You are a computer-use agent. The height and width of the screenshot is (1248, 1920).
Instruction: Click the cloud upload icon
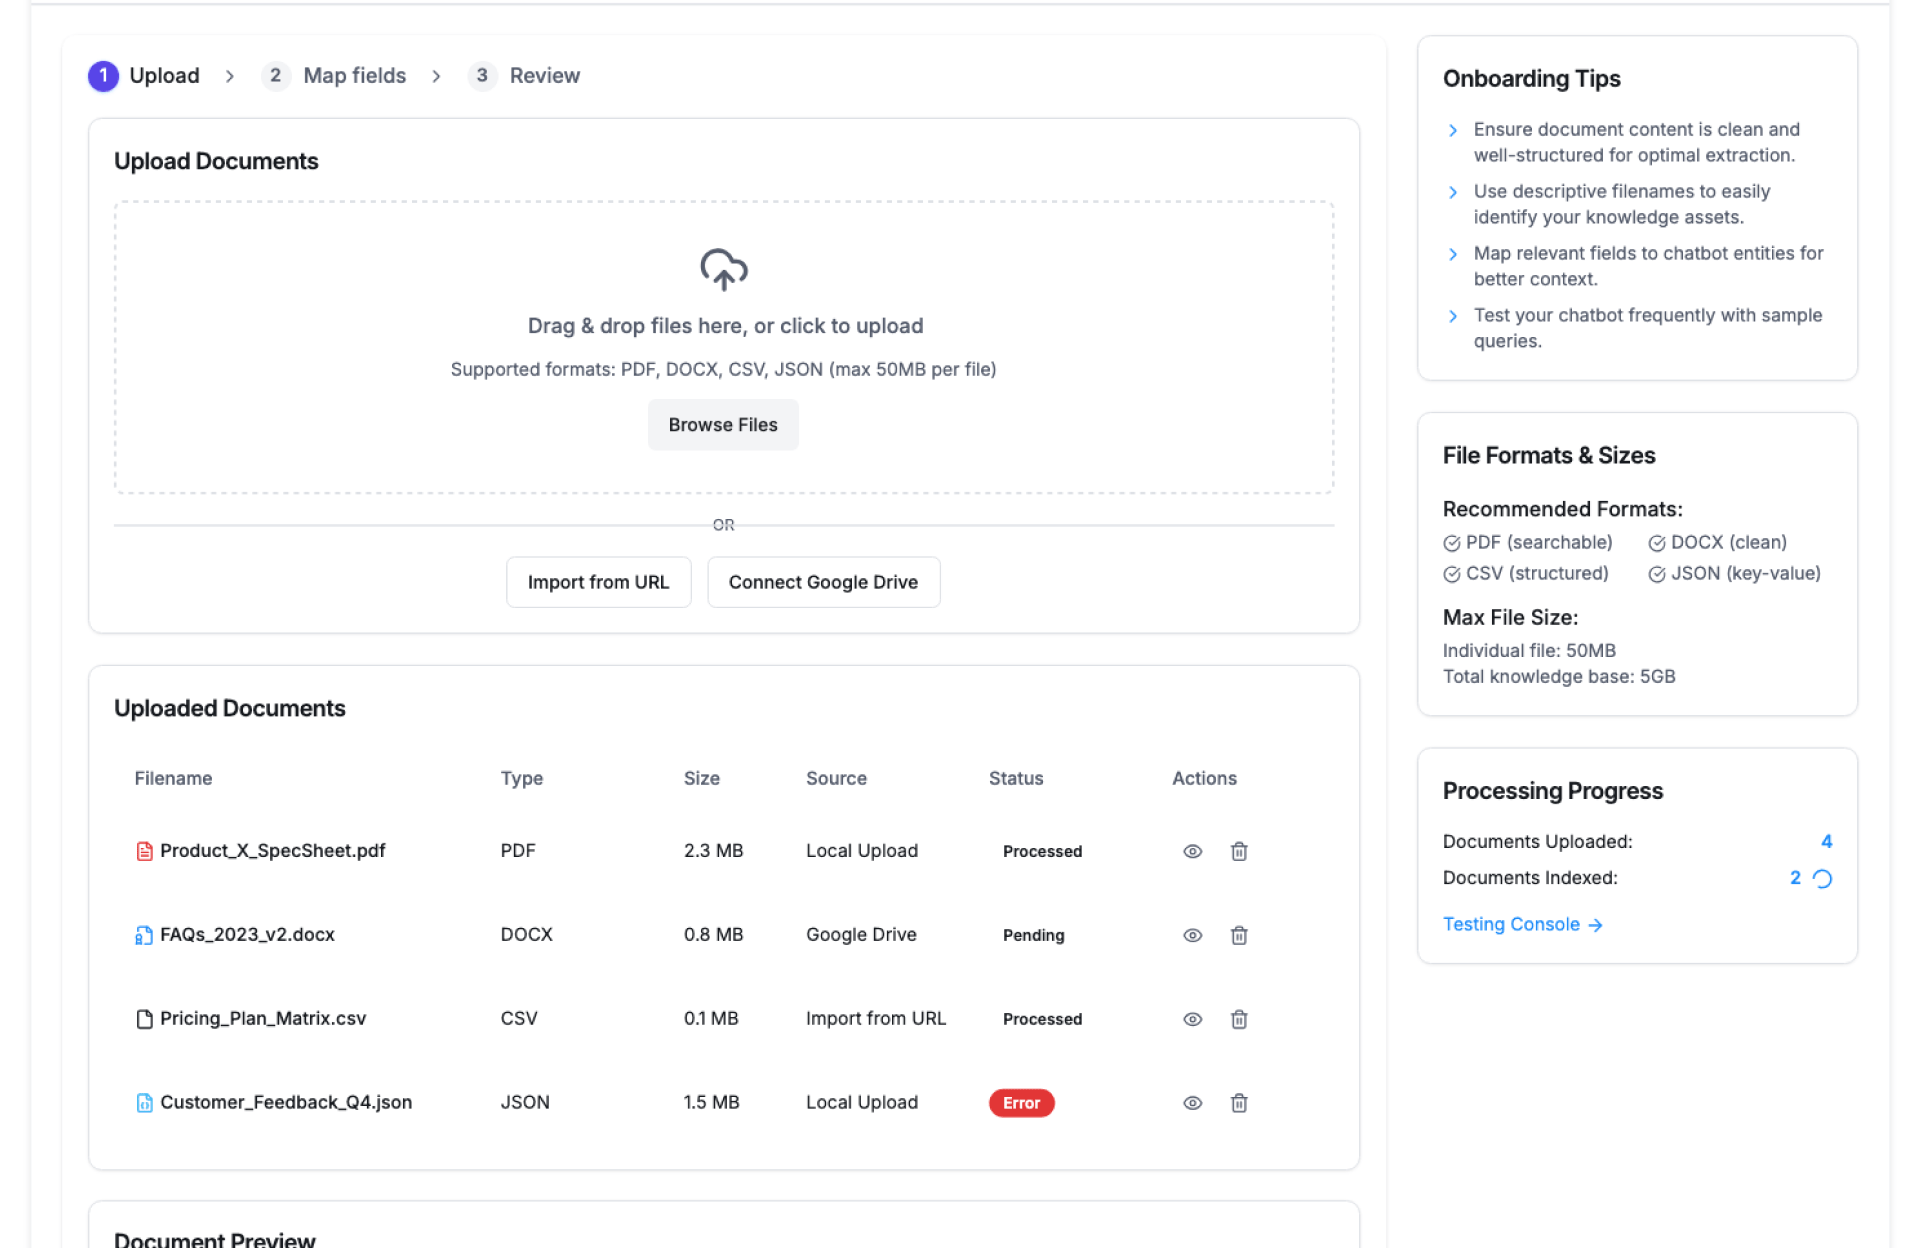pos(723,269)
